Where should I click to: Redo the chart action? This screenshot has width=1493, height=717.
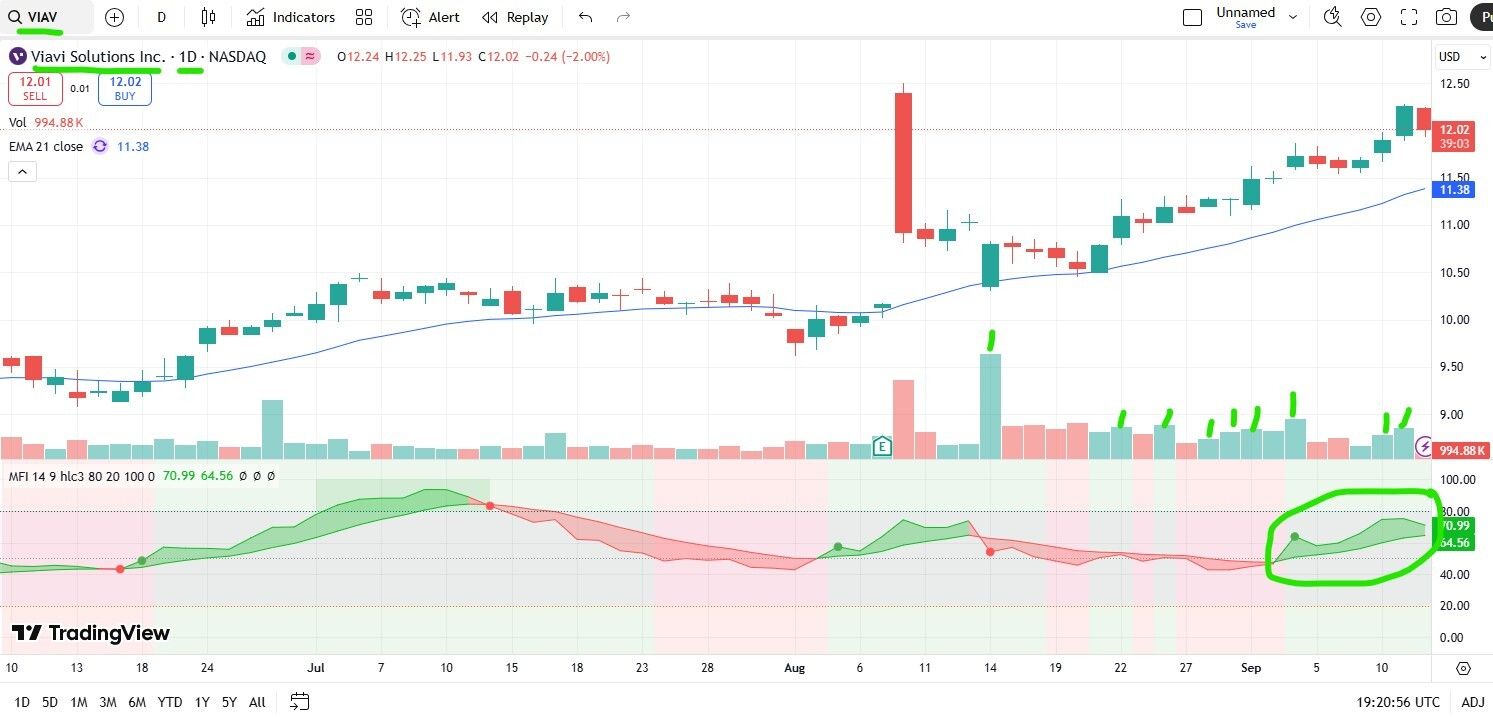624,17
